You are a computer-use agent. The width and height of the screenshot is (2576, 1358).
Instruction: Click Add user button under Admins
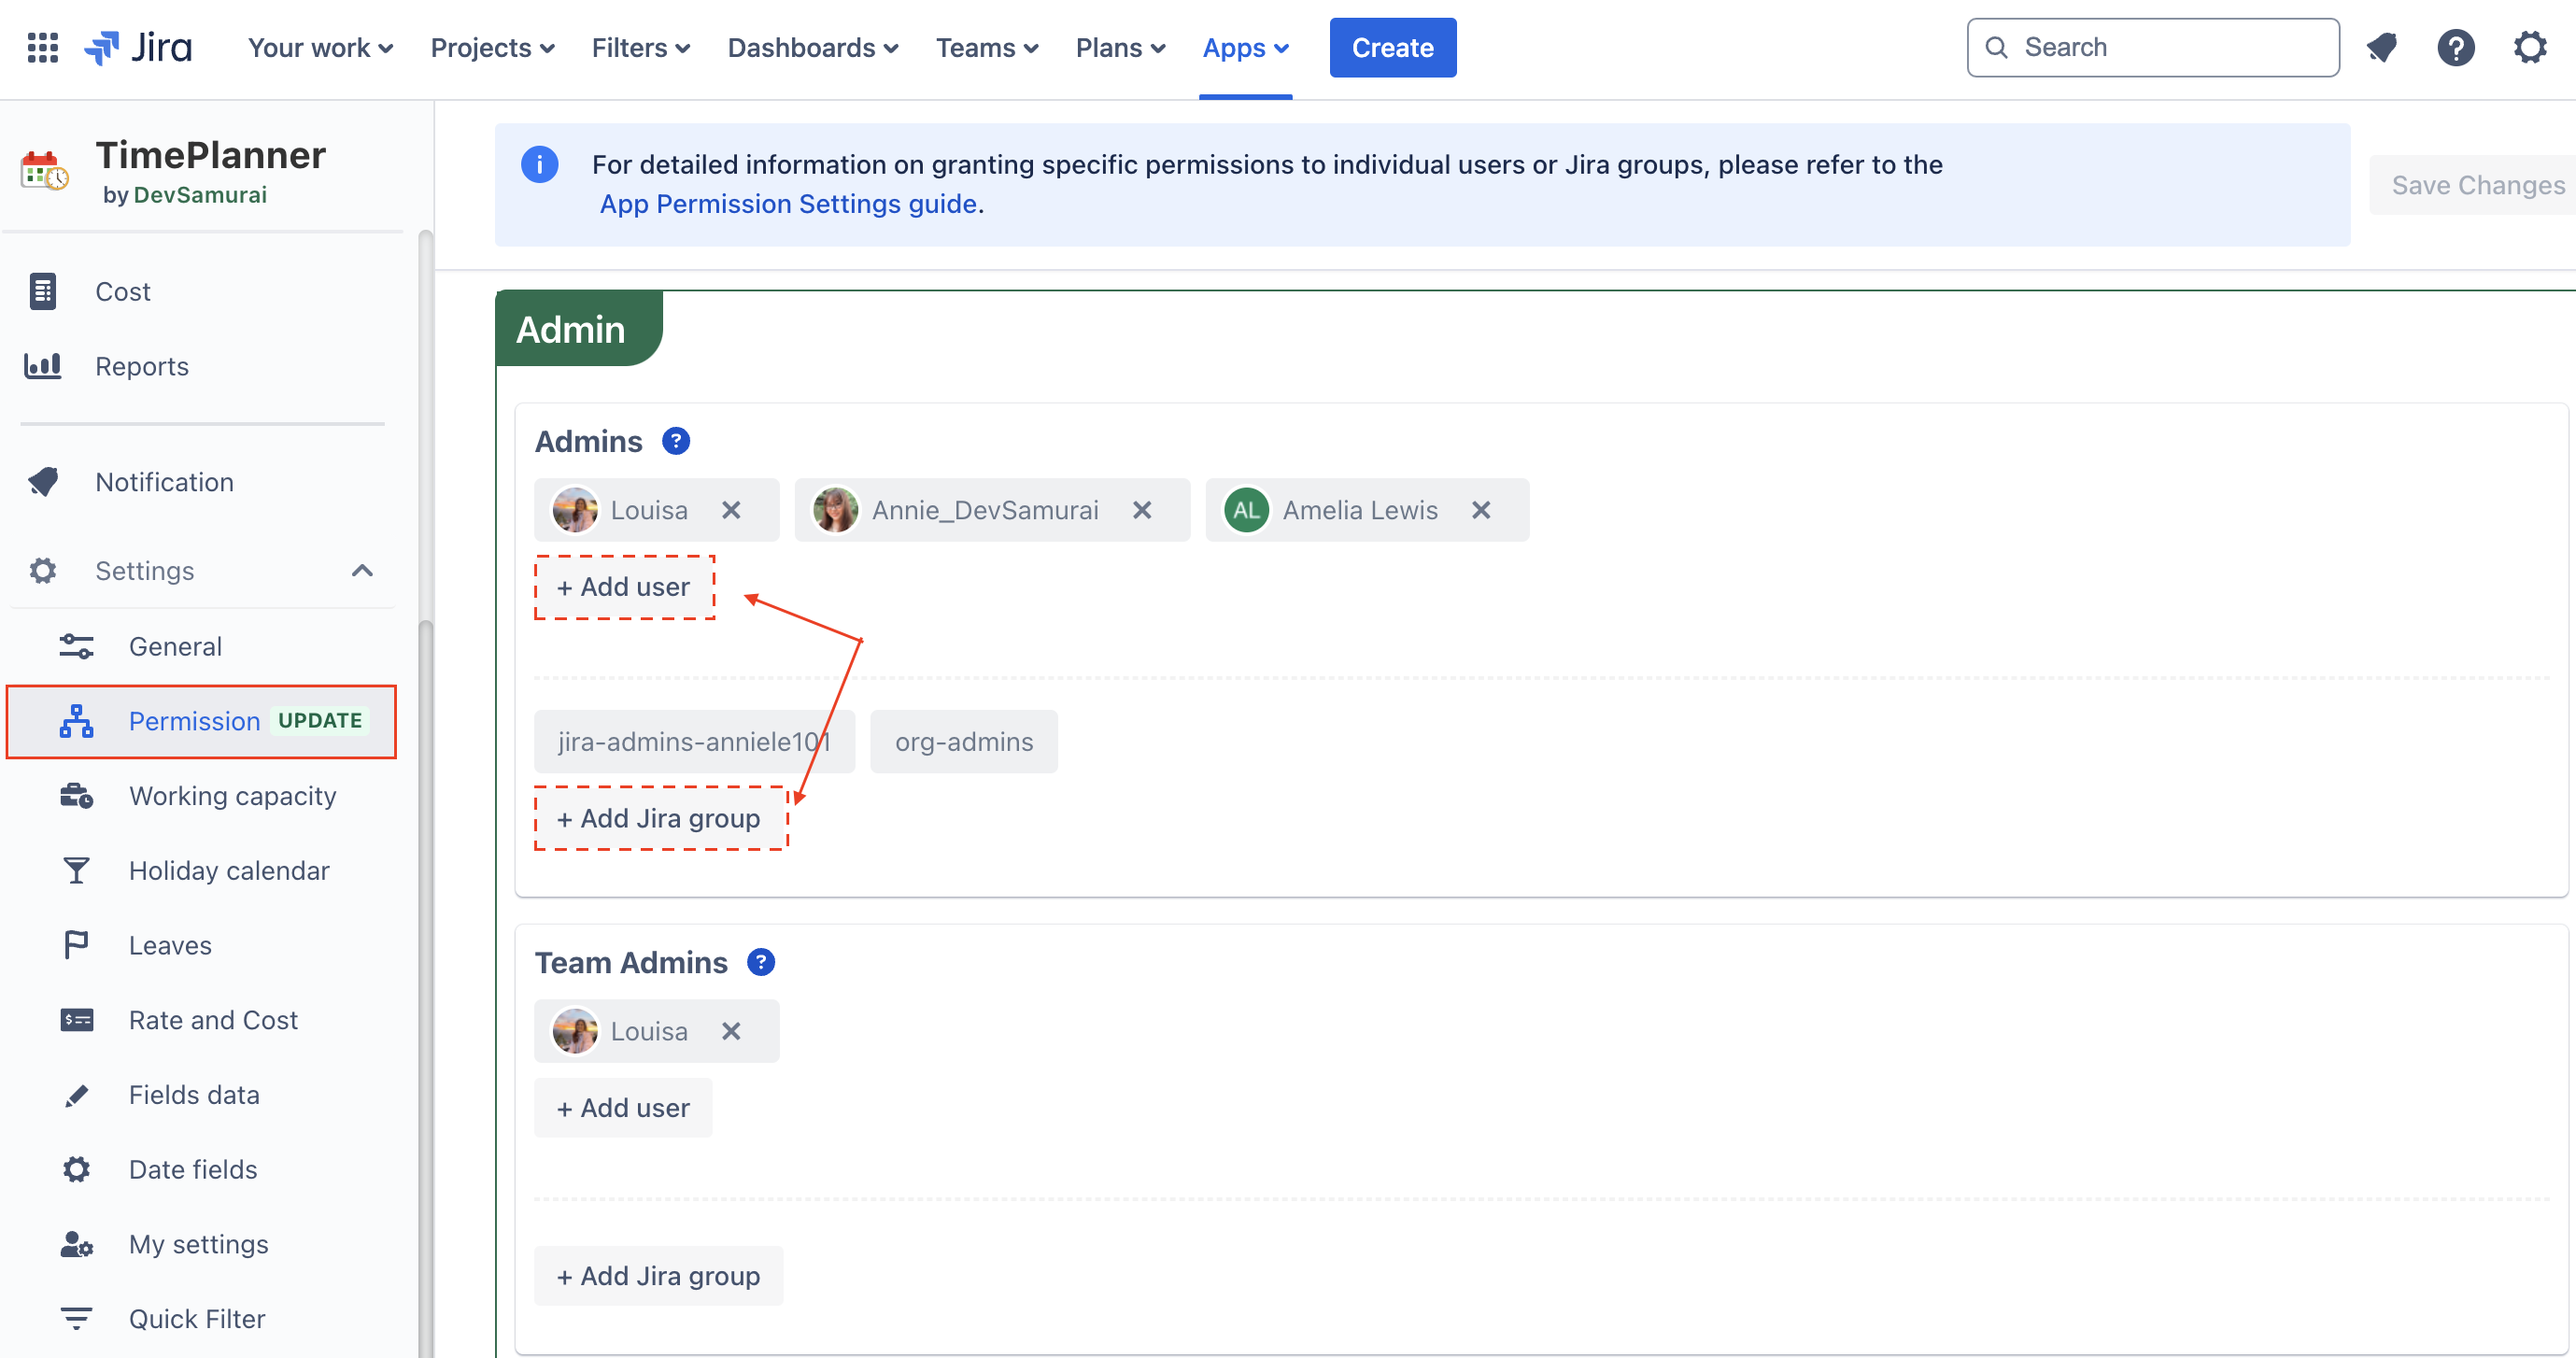point(622,587)
